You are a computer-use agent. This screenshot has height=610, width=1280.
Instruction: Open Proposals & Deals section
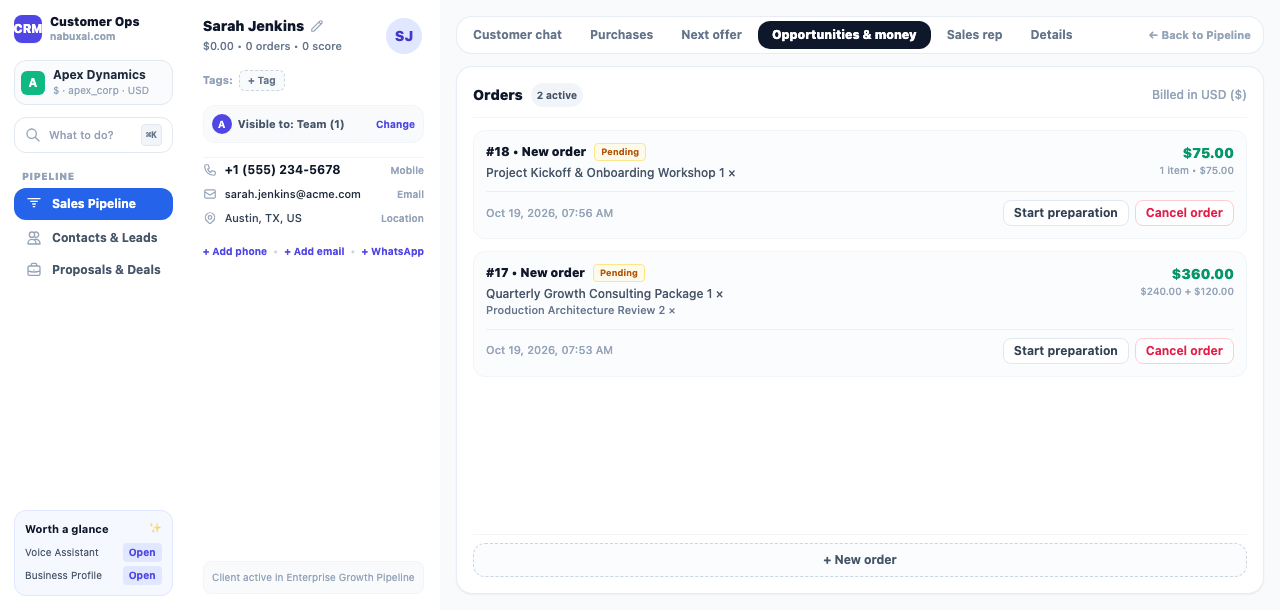93,270
